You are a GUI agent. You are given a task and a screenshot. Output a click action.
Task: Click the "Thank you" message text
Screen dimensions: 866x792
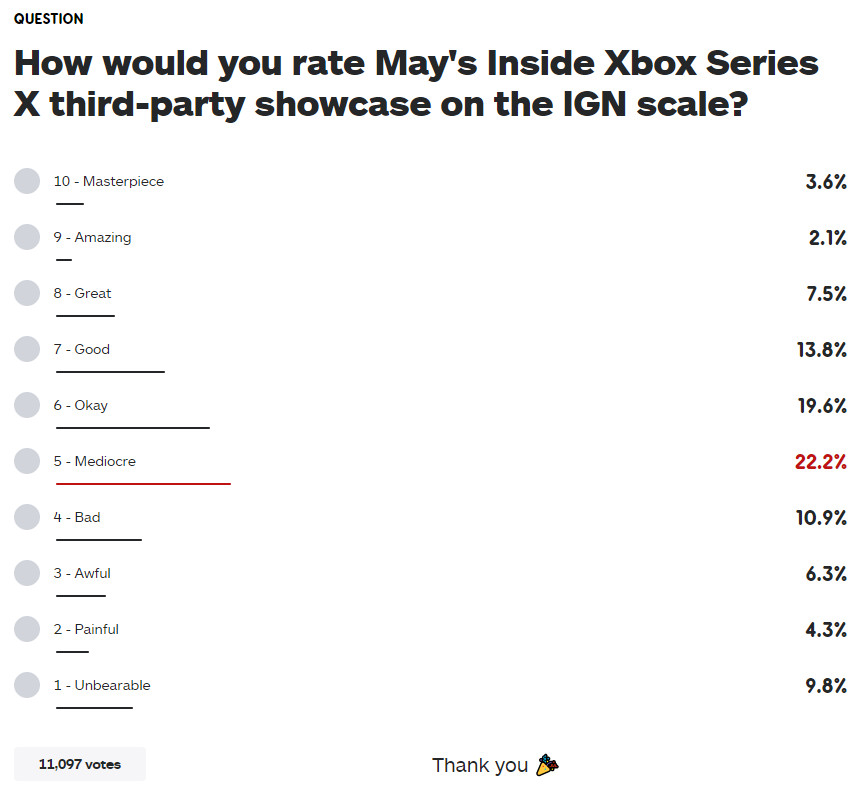pyautogui.click(x=480, y=765)
